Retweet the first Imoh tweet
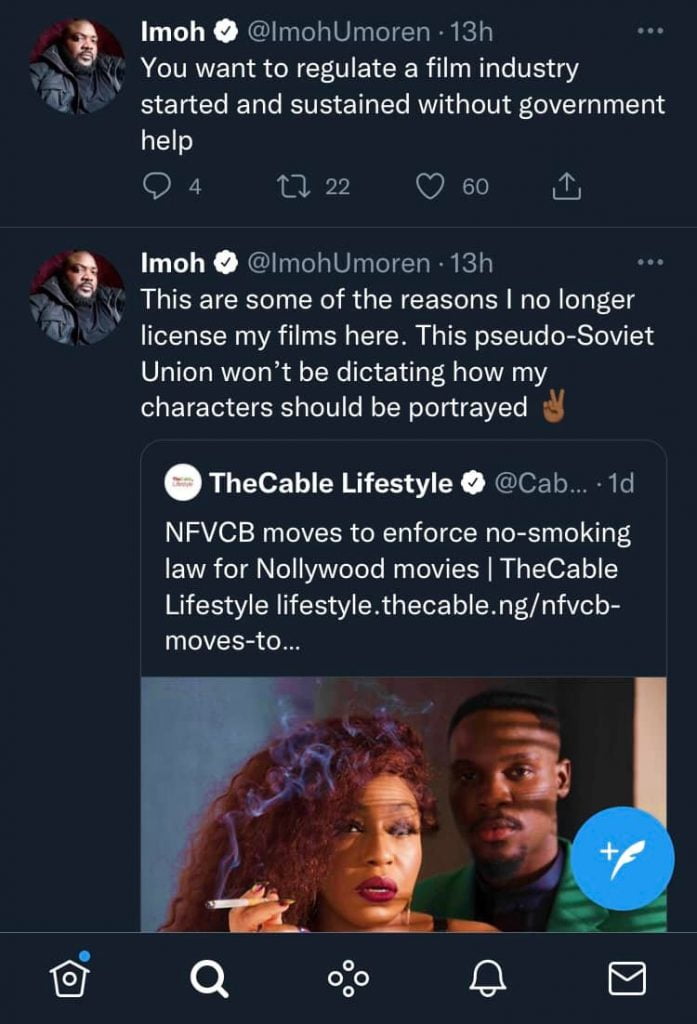 click(291, 186)
